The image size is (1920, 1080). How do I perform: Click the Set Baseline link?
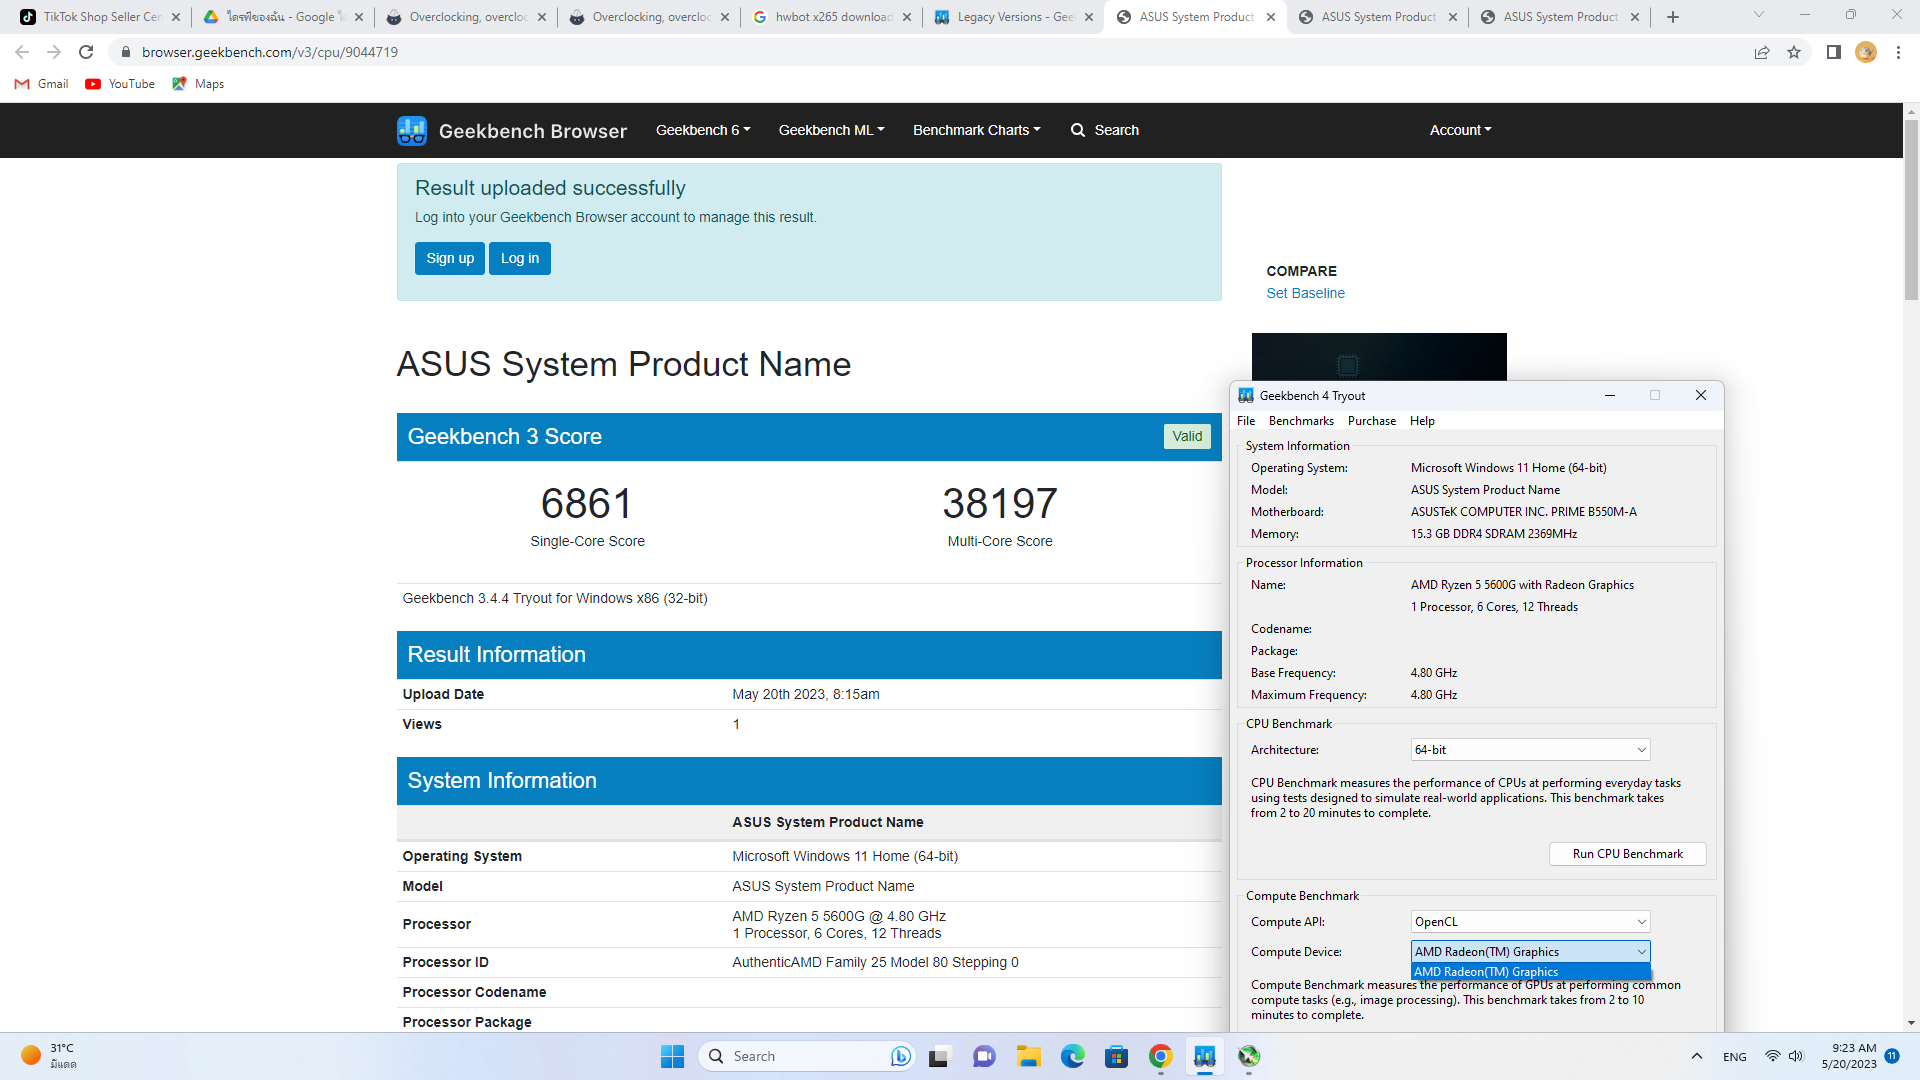tap(1305, 293)
